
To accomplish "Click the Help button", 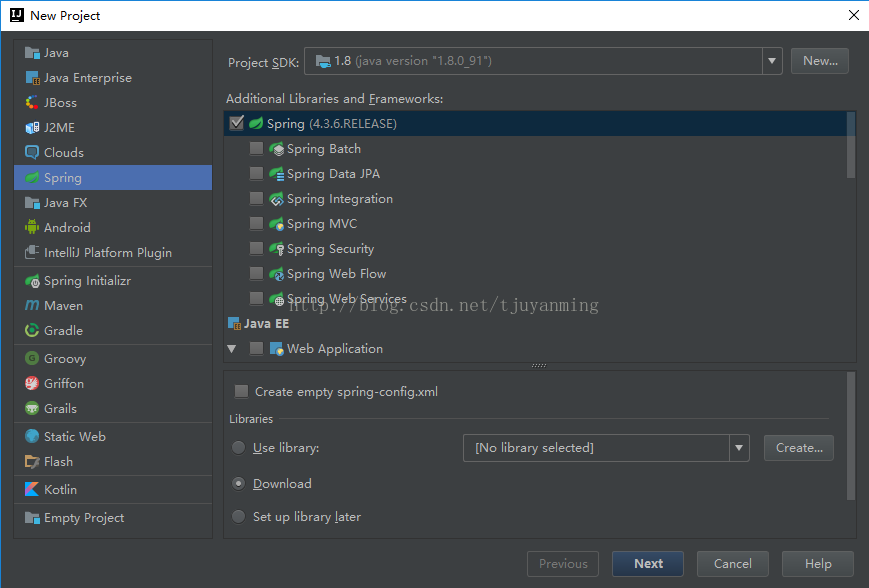I will pyautogui.click(x=817, y=564).
